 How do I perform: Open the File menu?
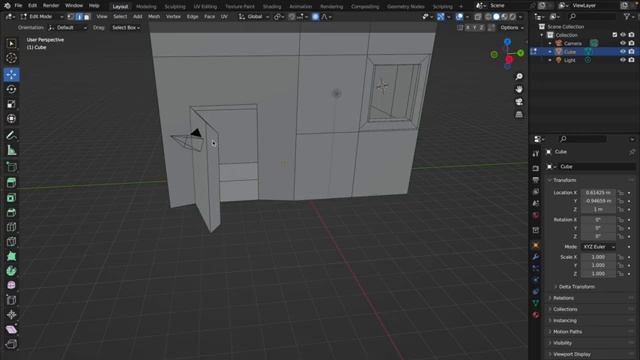pyautogui.click(x=18, y=6)
